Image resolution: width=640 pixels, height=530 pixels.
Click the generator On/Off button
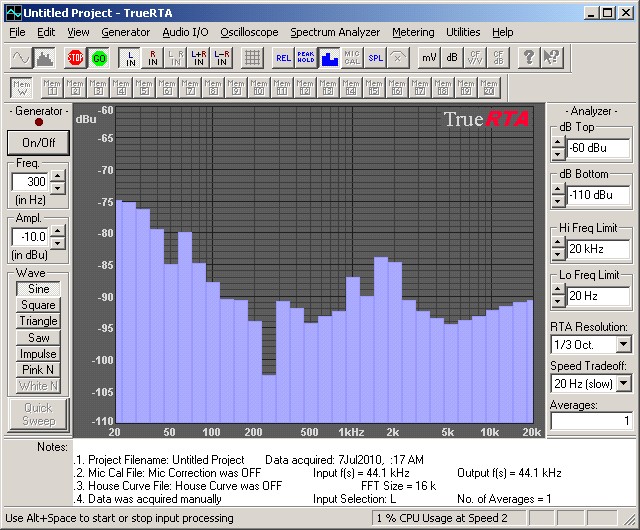point(38,142)
